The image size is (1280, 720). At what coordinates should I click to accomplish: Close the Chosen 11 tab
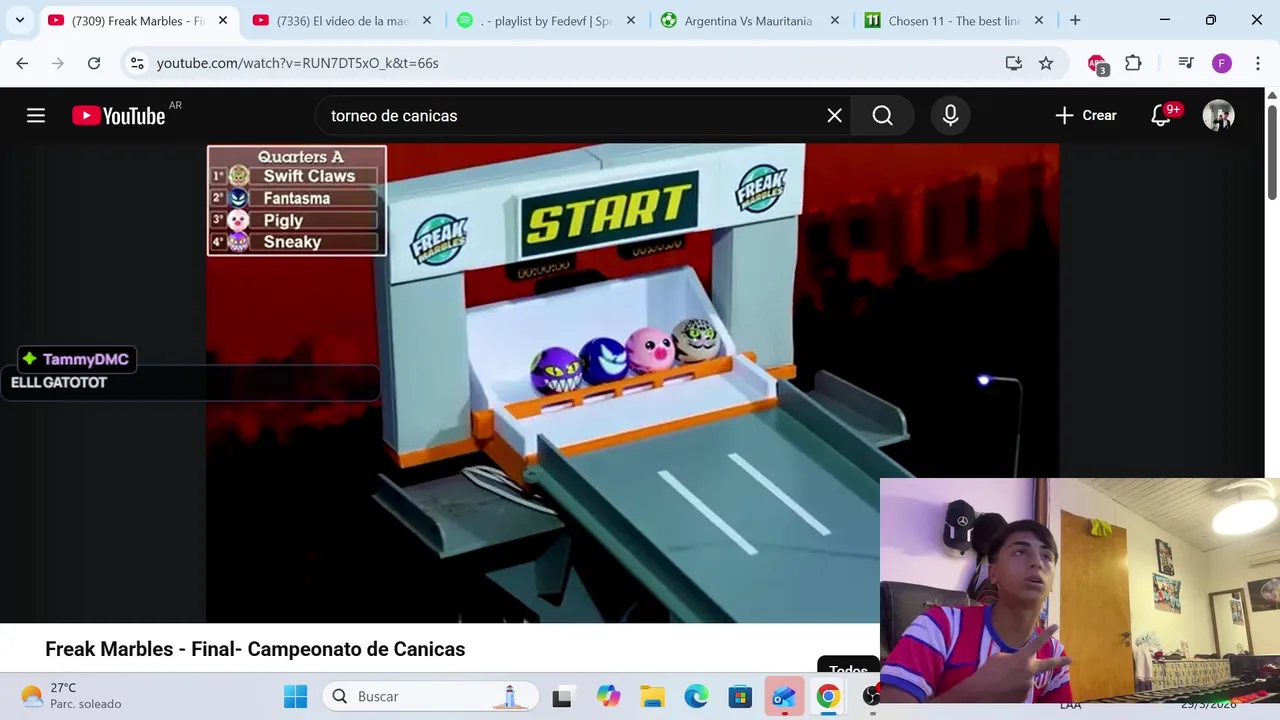[1038, 20]
